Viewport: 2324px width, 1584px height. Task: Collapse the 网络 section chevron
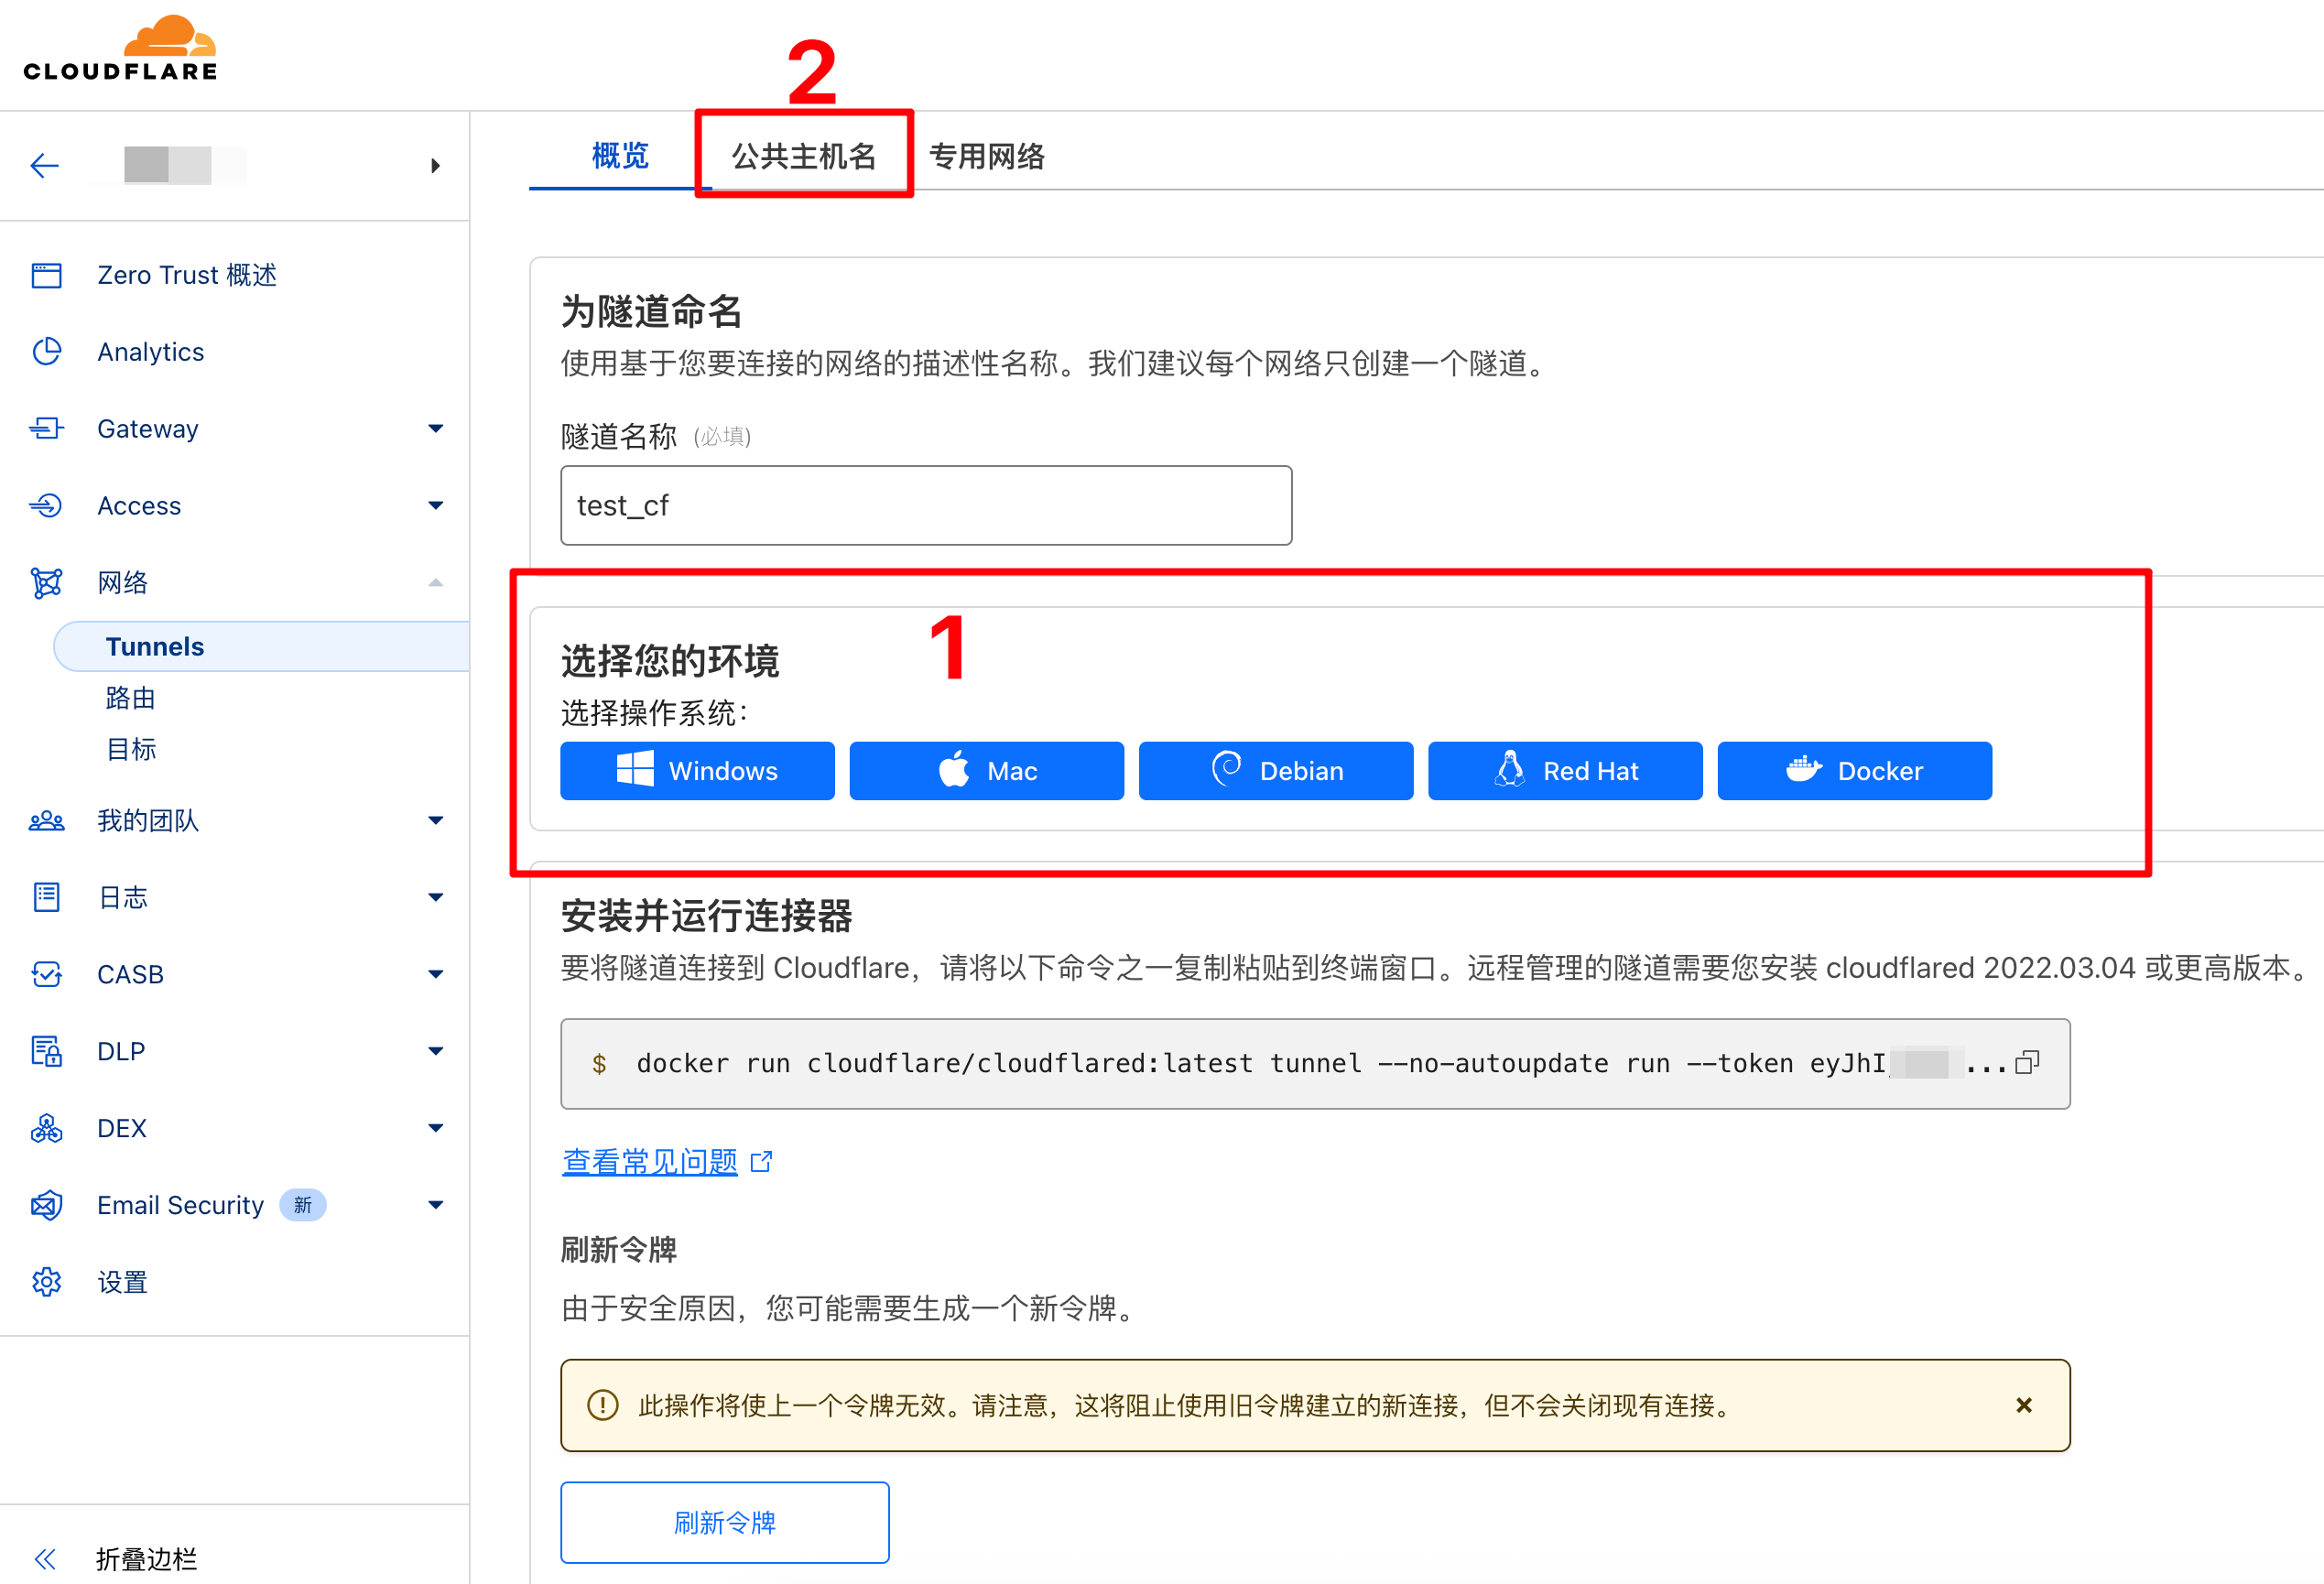click(435, 583)
